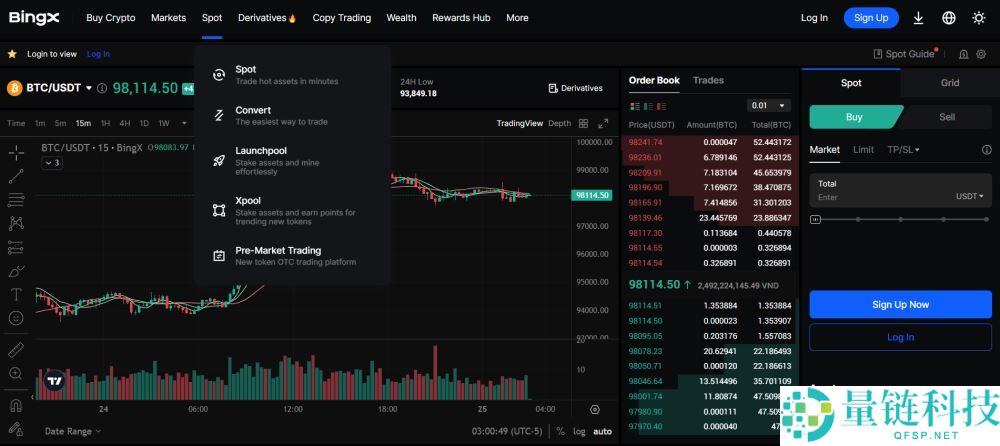Click the download app icon in header

pos(919,18)
